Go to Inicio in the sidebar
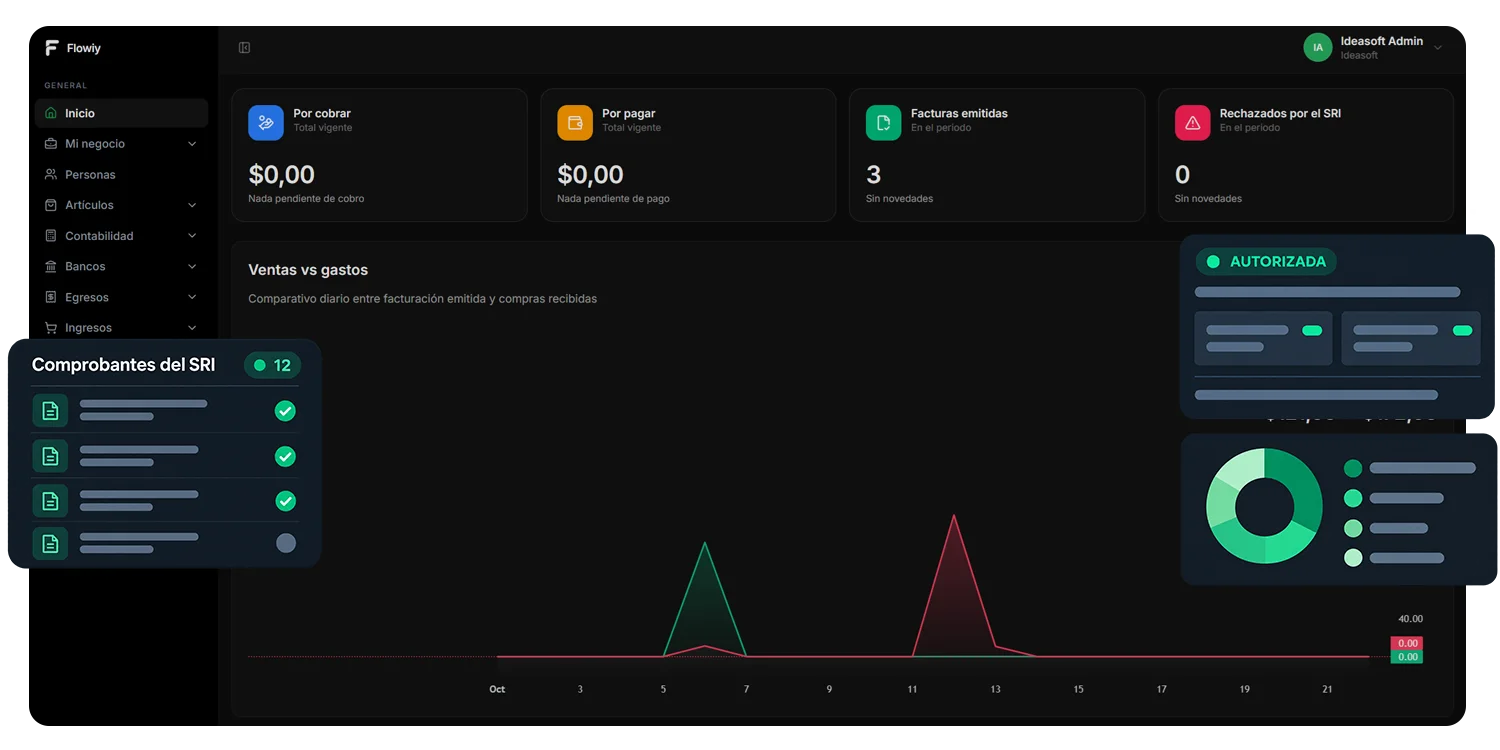Screen dimensions: 1500x750 point(121,113)
